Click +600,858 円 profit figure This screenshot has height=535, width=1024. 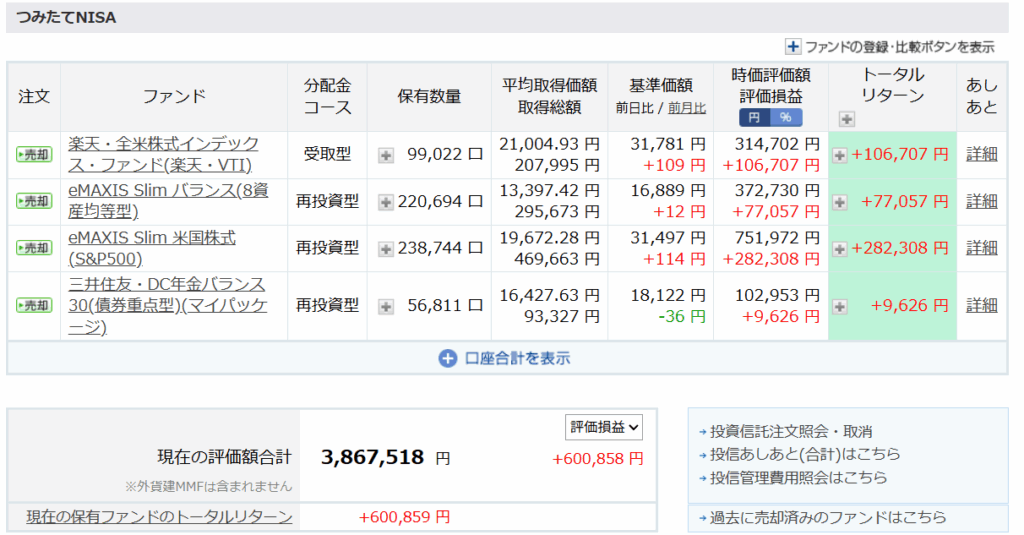point(598,459)
